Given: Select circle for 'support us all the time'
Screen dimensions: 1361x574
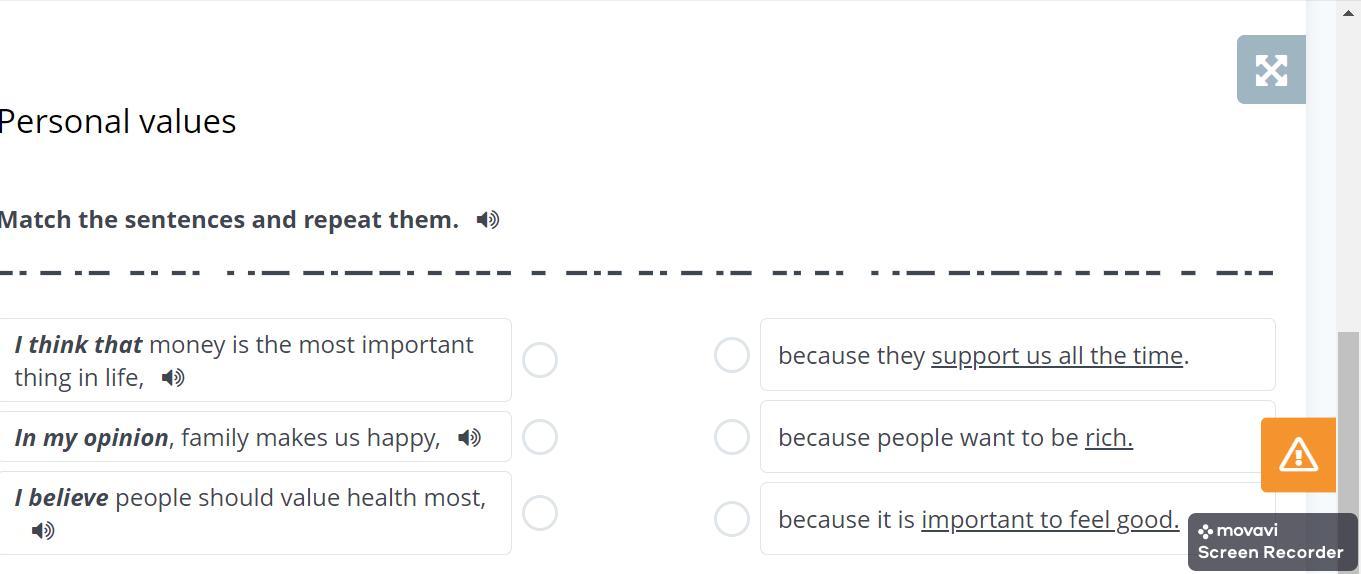Looking at the screenshot, I should [x=732, y=355].
